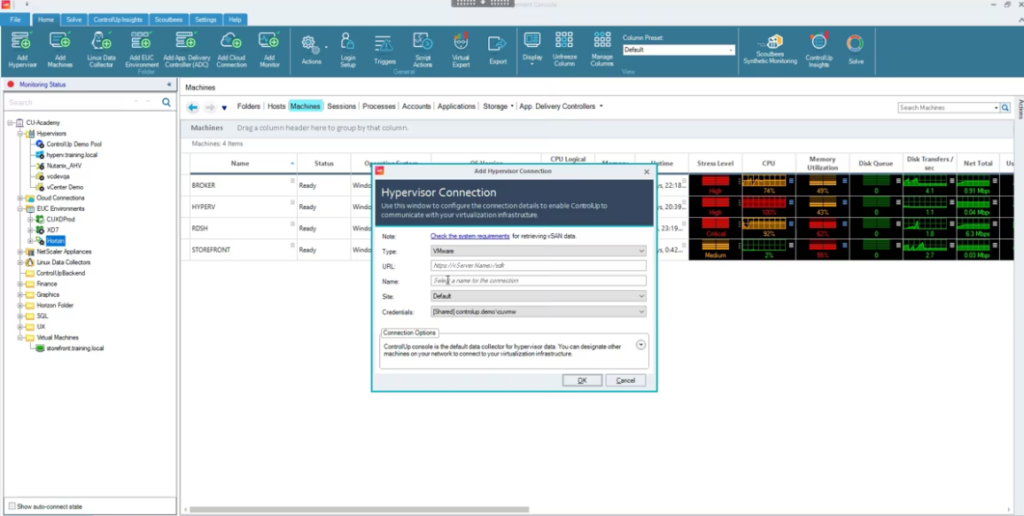Click the BROKER machine row name
The image size is (1024, 516).
tap(204, 185)
